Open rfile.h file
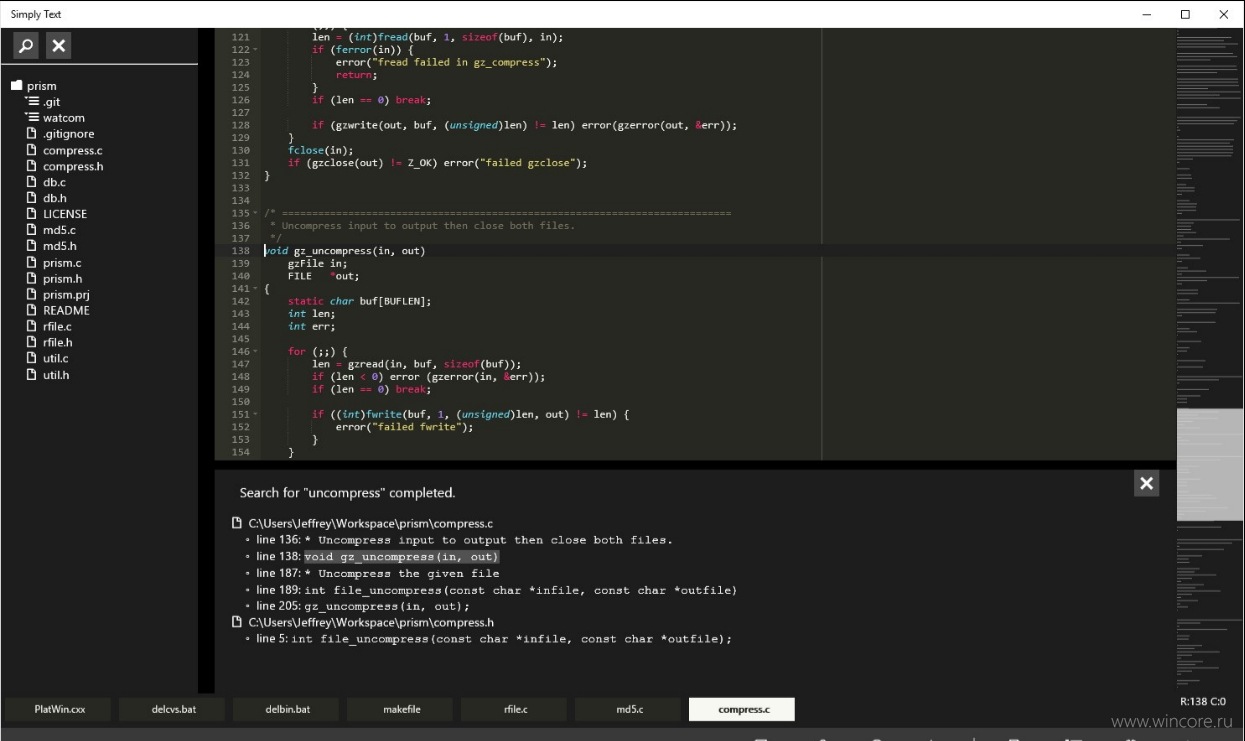Screen dimensions: 1245x741 coord(57,342)
